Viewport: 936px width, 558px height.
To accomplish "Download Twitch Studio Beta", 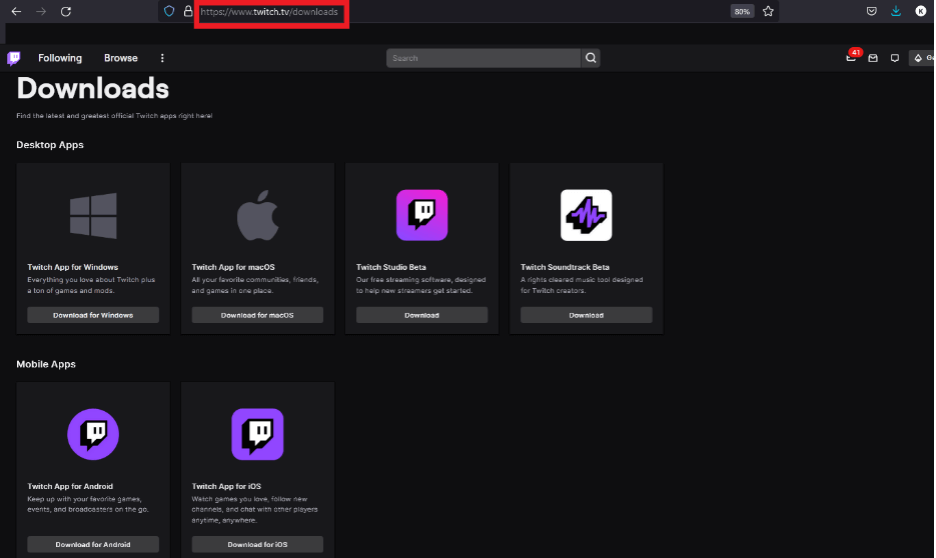I will 421,315.
